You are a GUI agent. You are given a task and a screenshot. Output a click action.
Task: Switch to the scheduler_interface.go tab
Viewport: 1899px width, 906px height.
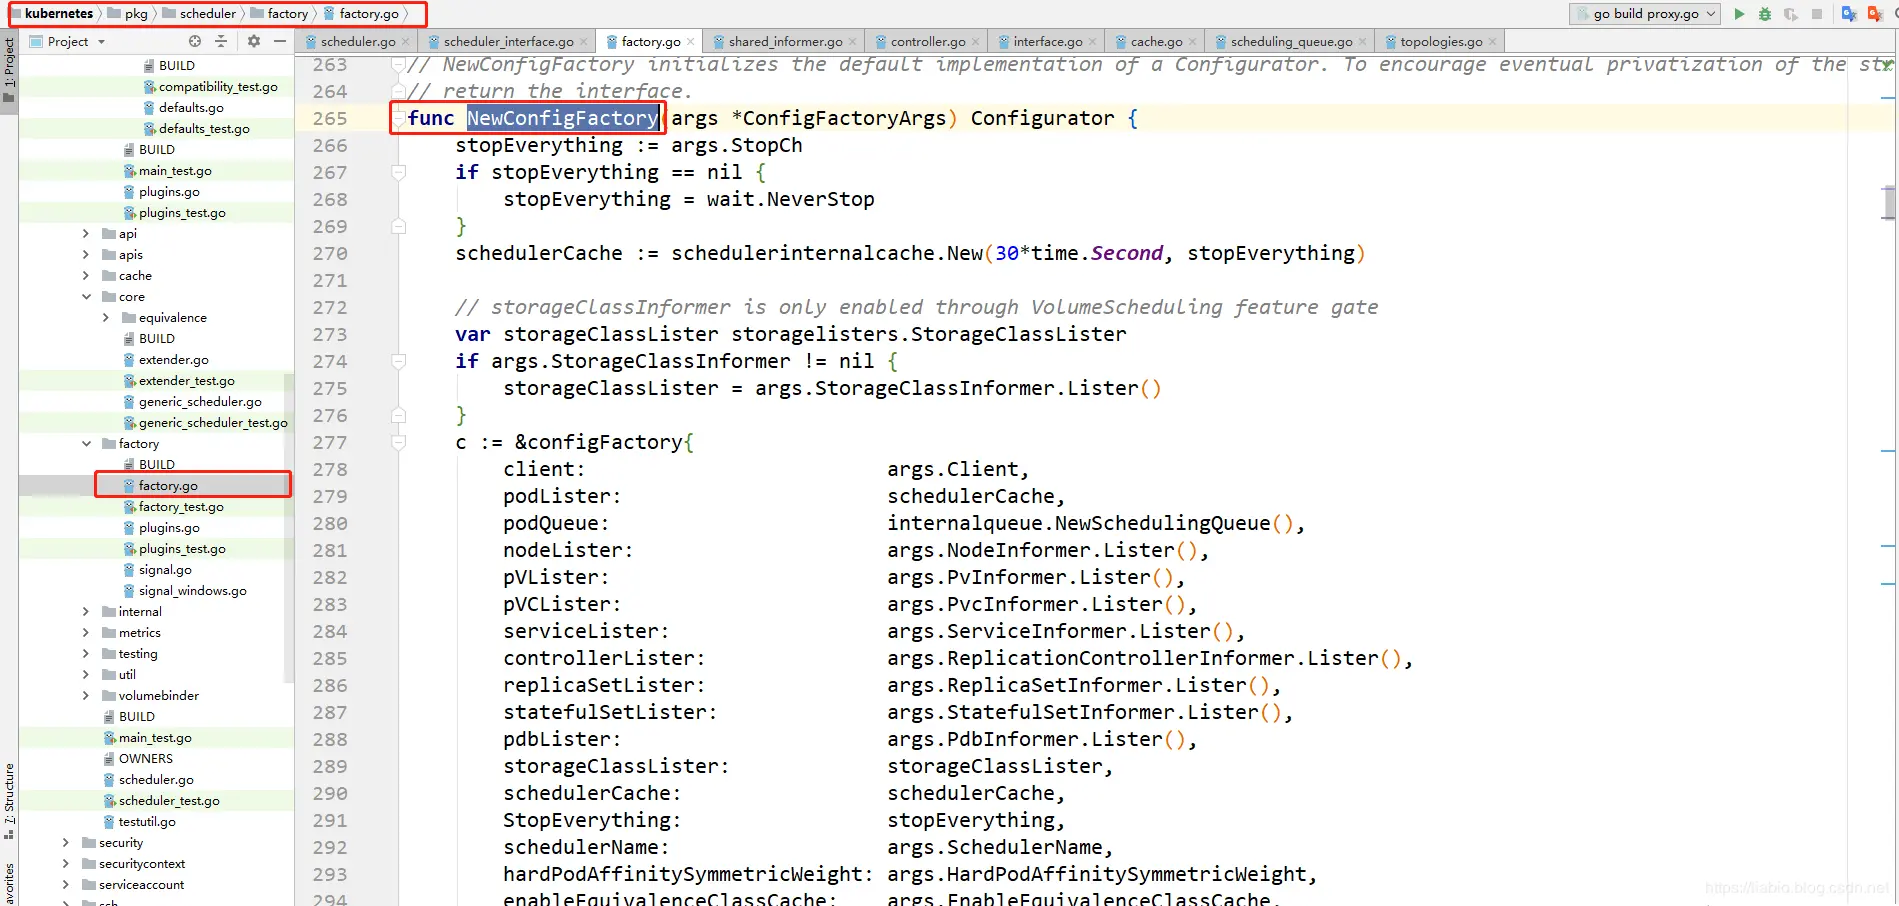508,42
